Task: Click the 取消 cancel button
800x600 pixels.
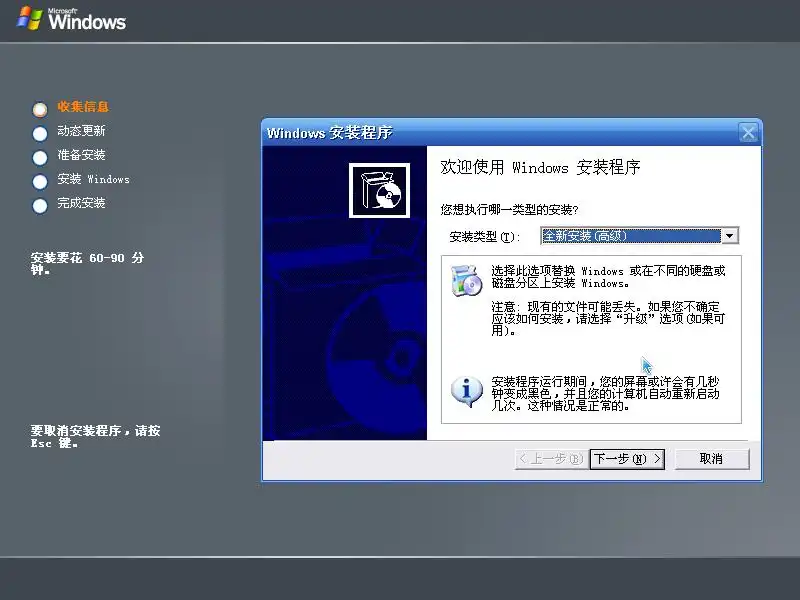Action: pyautogui.click(x=712, y=459)
